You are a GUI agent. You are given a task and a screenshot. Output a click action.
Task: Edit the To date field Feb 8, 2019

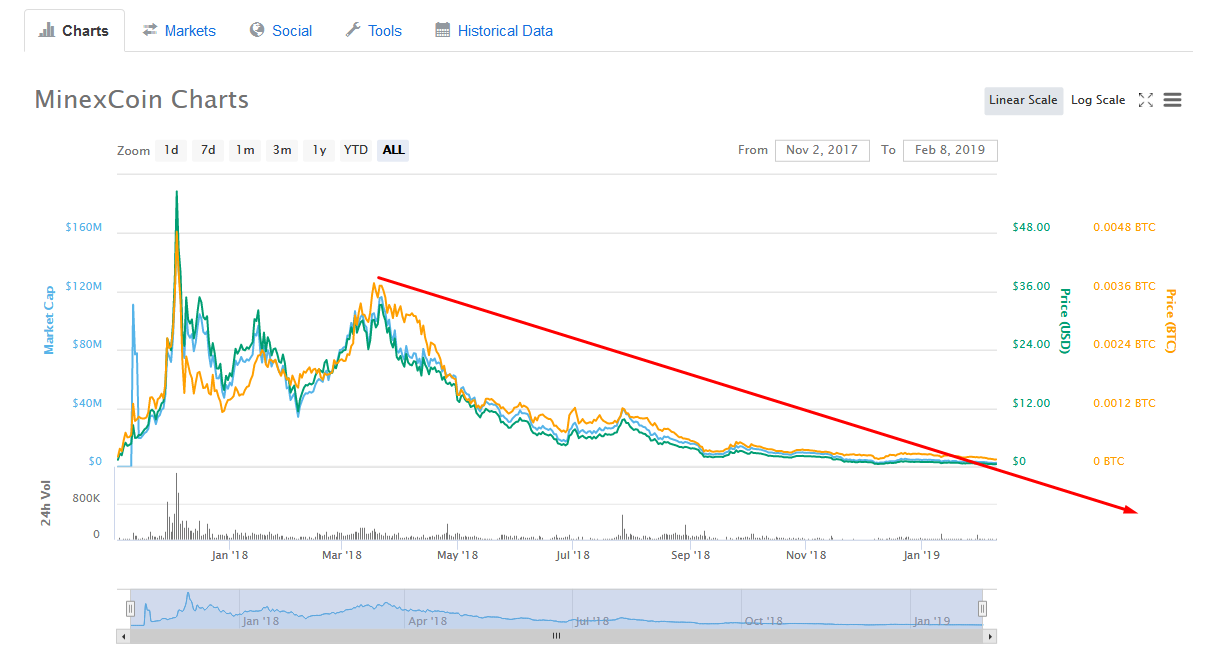tap(950, 150)
